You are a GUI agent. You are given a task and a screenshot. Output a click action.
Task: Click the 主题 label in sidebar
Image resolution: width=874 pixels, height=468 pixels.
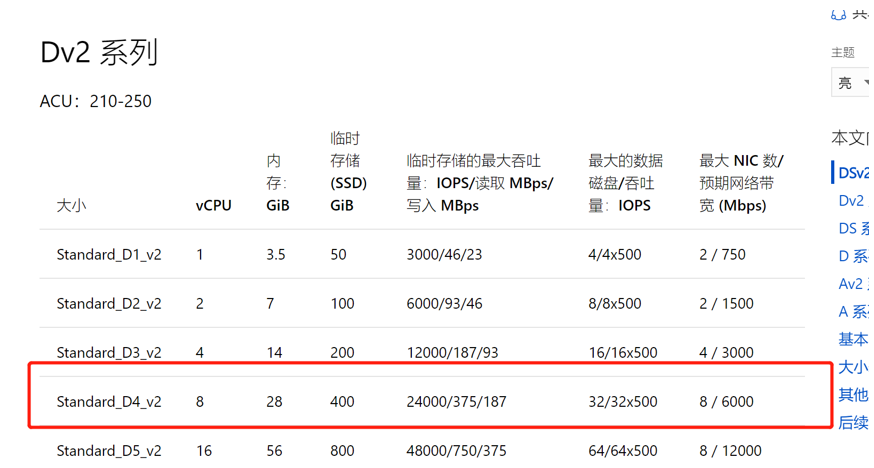[843, 52]
